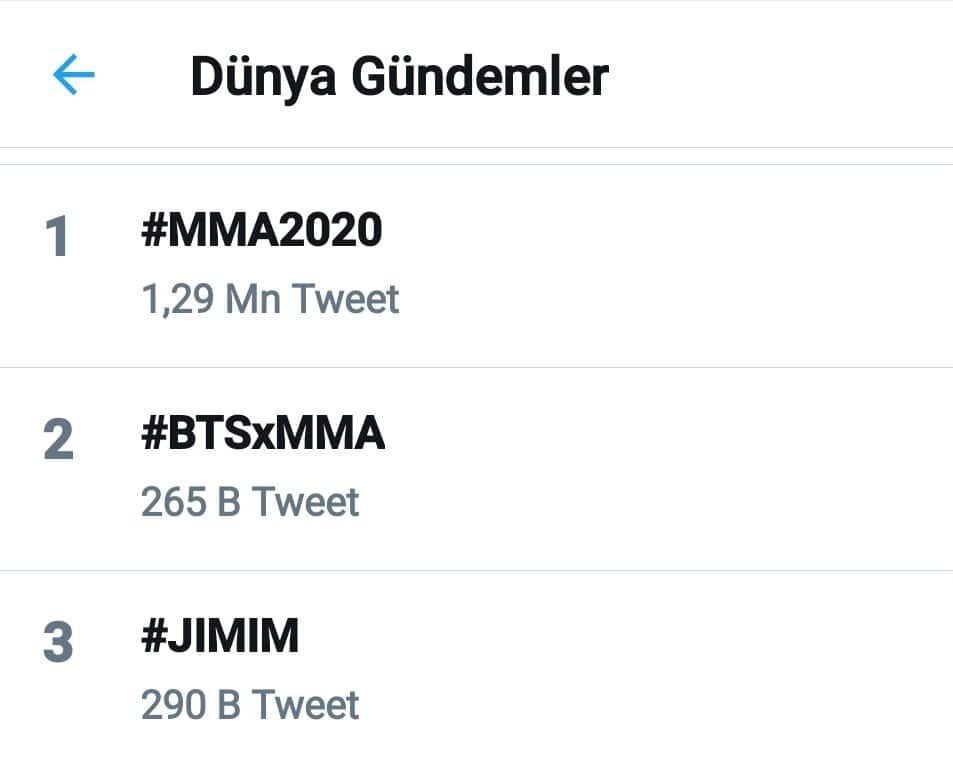Open the #BTSxMMA hashtag trend

tap(263, 434)
